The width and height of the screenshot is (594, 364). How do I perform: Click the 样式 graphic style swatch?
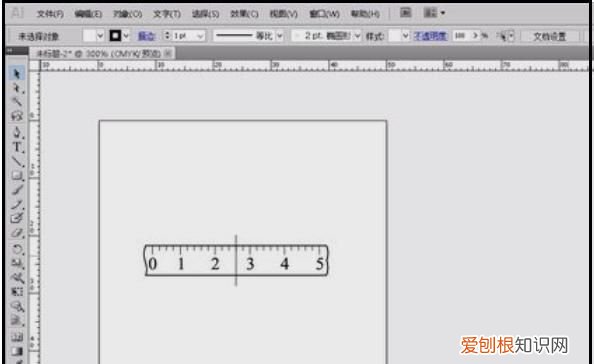395,36
